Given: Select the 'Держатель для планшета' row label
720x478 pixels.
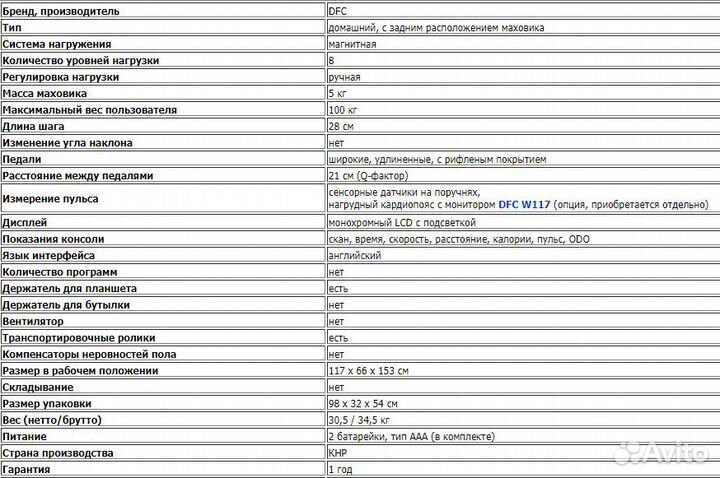Looking at the screenshot, I should [x=69, y=288].
